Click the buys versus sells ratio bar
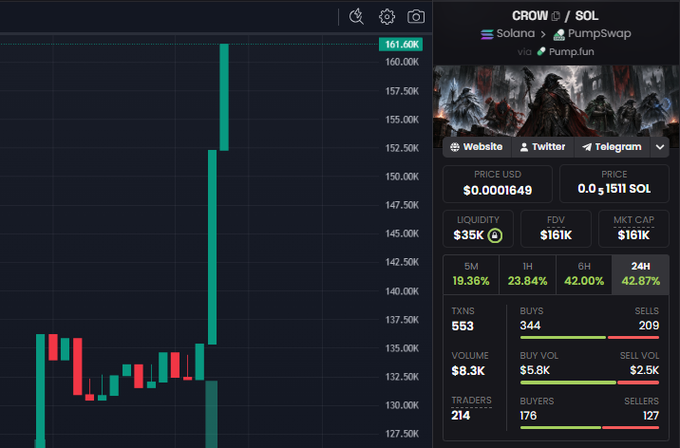Viewport: 680px width, 448px height. [x=589, y=337]
